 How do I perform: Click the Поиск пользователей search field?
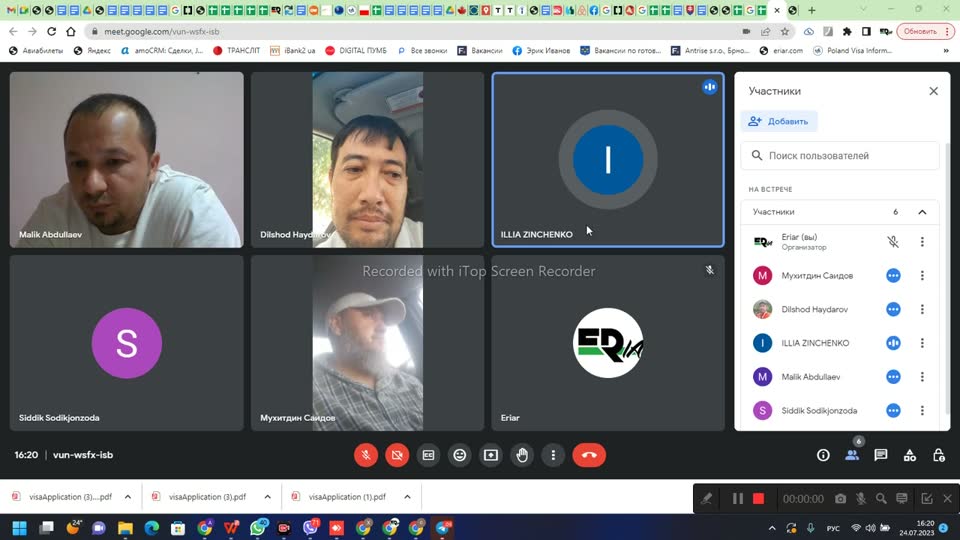pyautogui.click(x=840, y=156)
